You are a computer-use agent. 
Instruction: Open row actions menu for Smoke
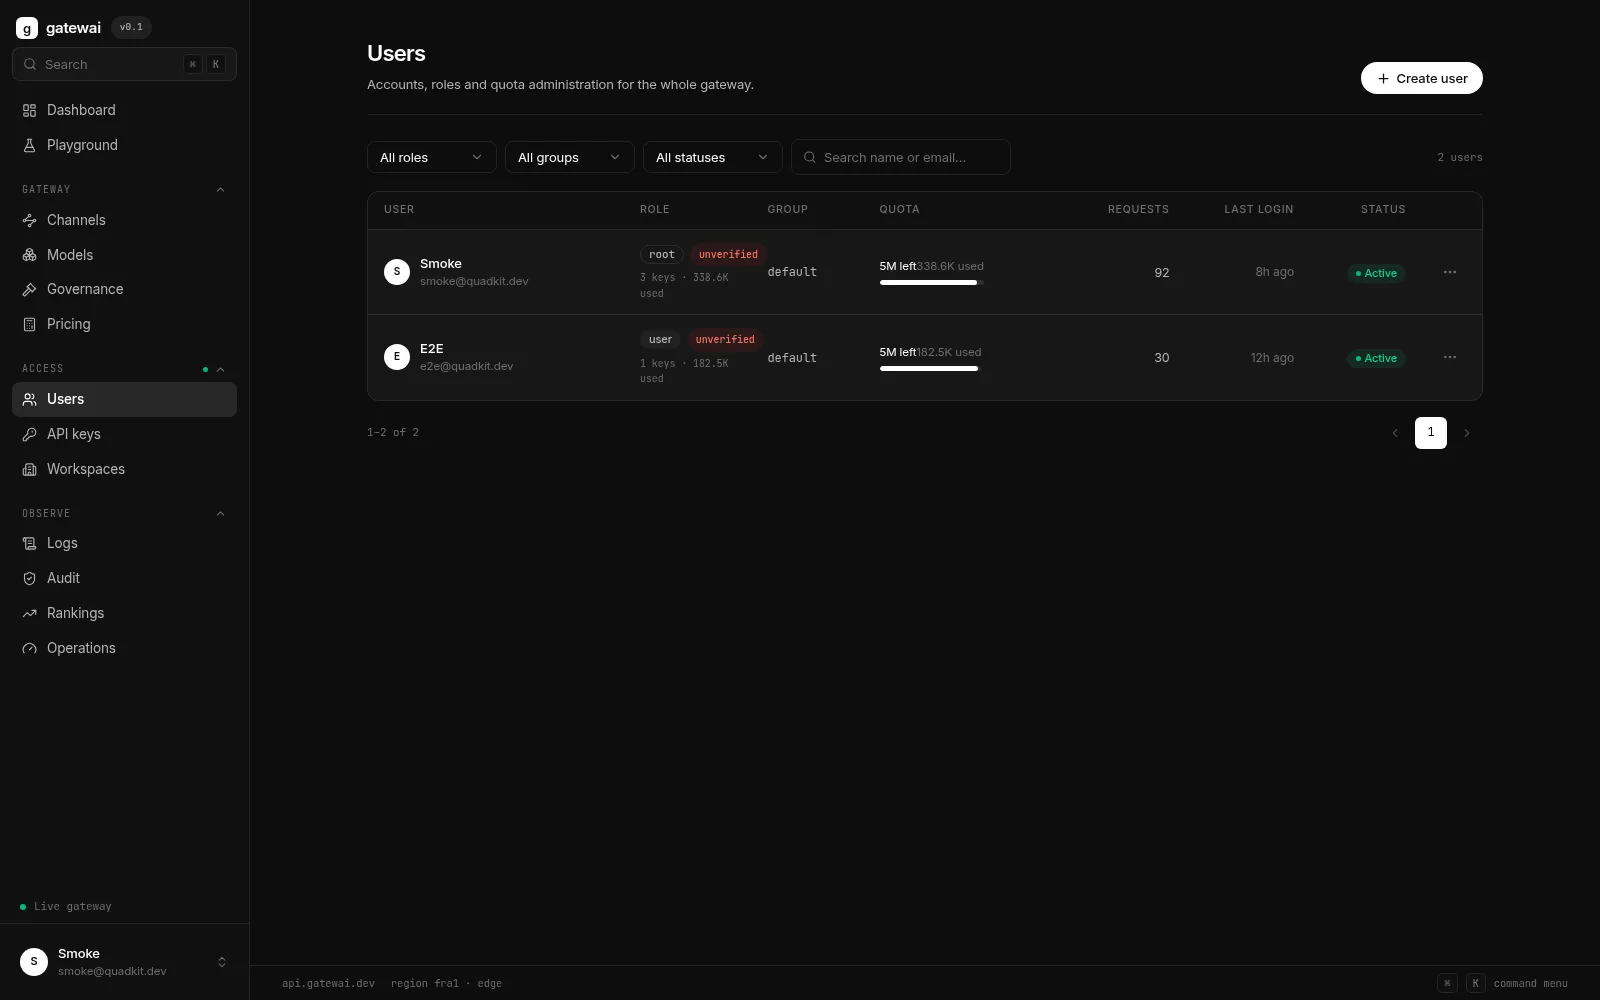[1450, 272]
